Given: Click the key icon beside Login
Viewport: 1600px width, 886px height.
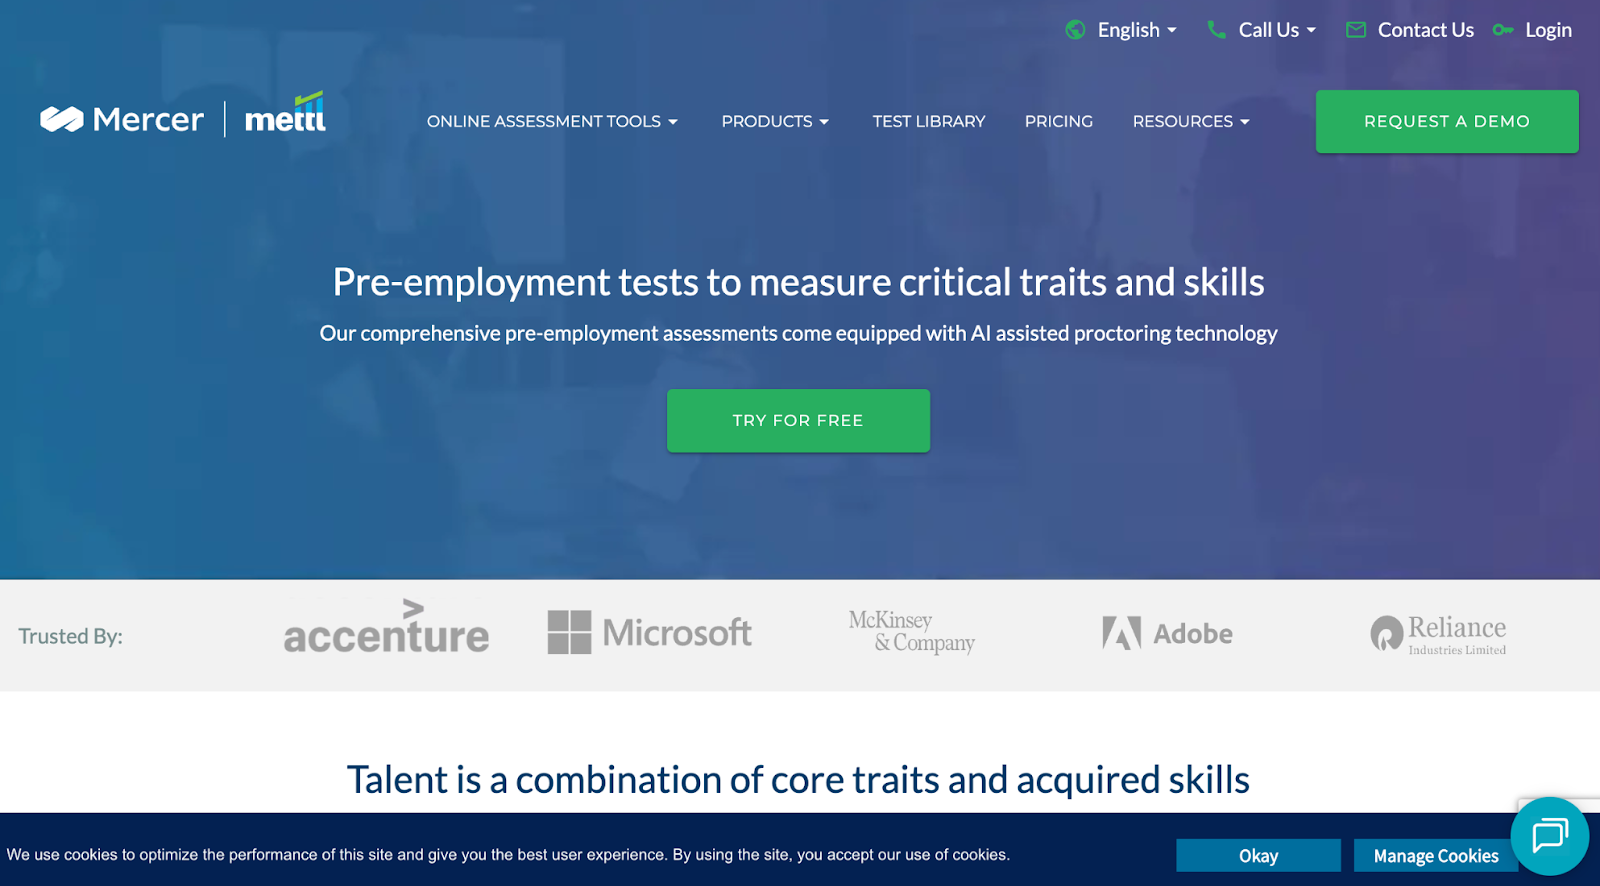Looking at the screenshot, I should point(1503,30).
